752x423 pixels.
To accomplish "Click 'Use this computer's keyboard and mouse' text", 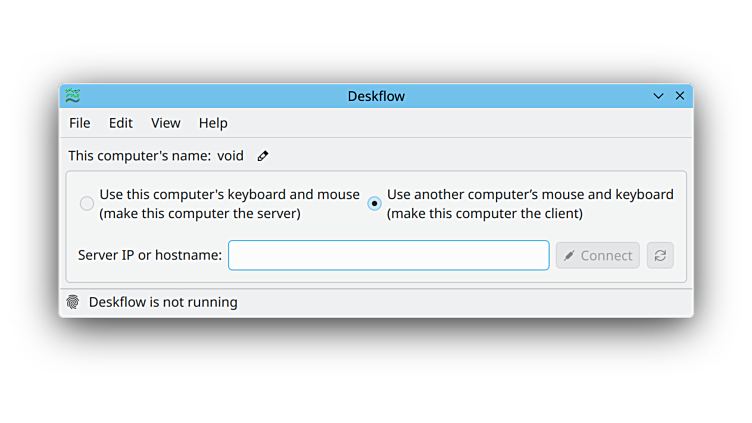I will click(x=229, y=195).
